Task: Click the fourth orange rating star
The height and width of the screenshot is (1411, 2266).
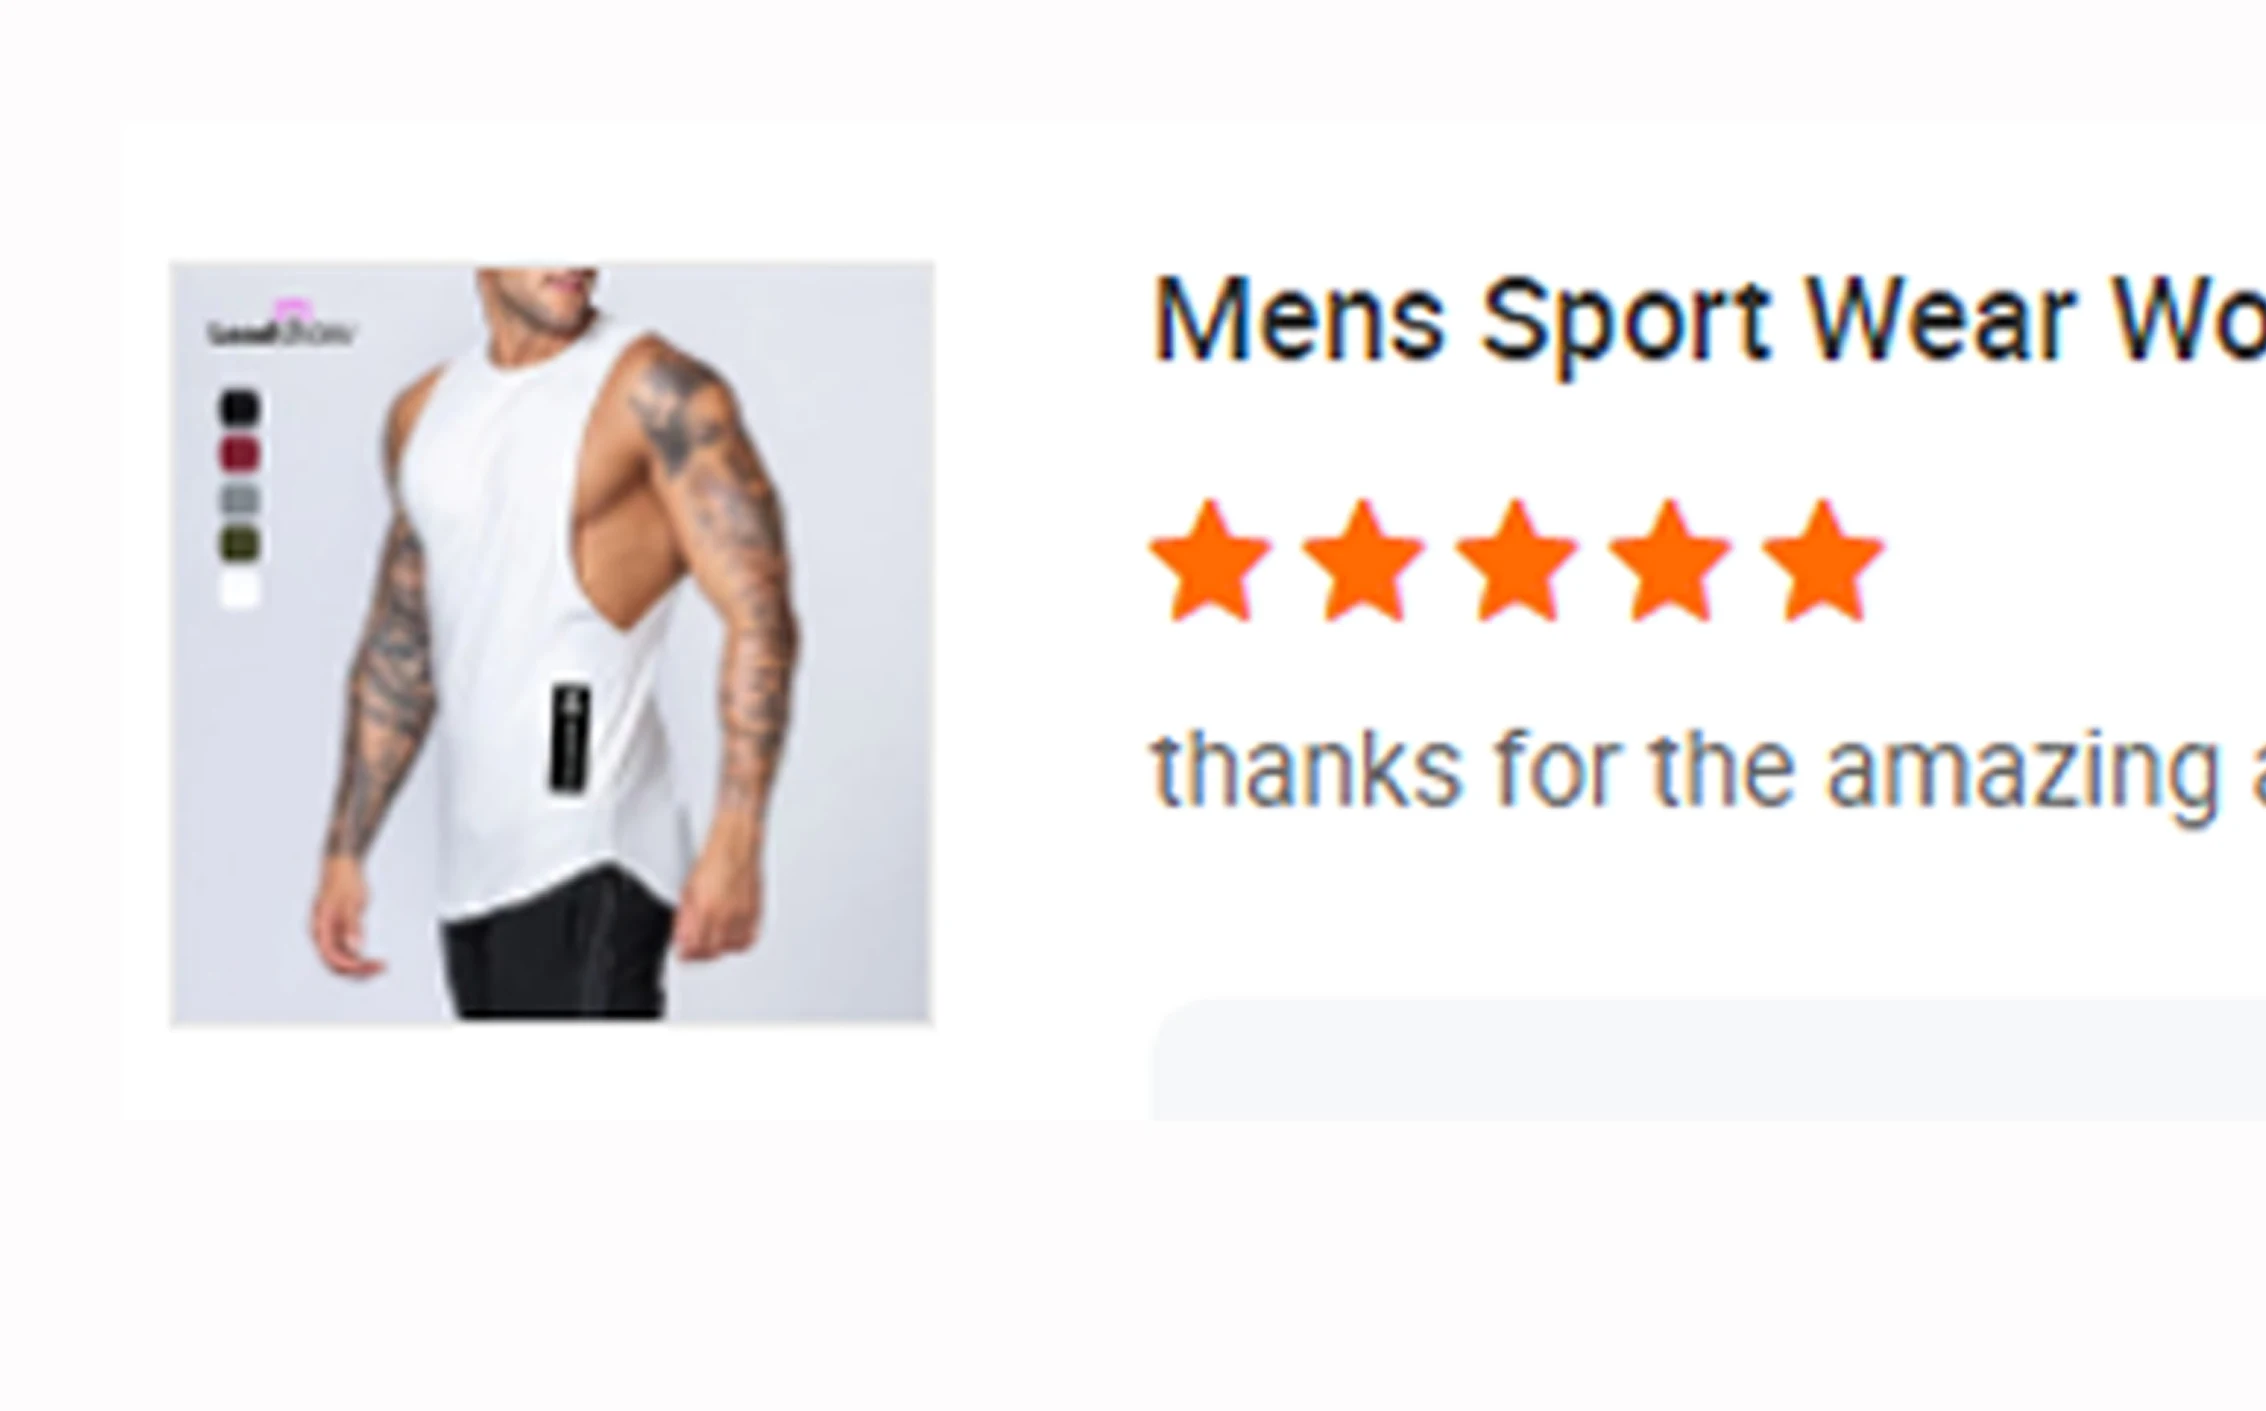Action: [x=1669, y=561]
